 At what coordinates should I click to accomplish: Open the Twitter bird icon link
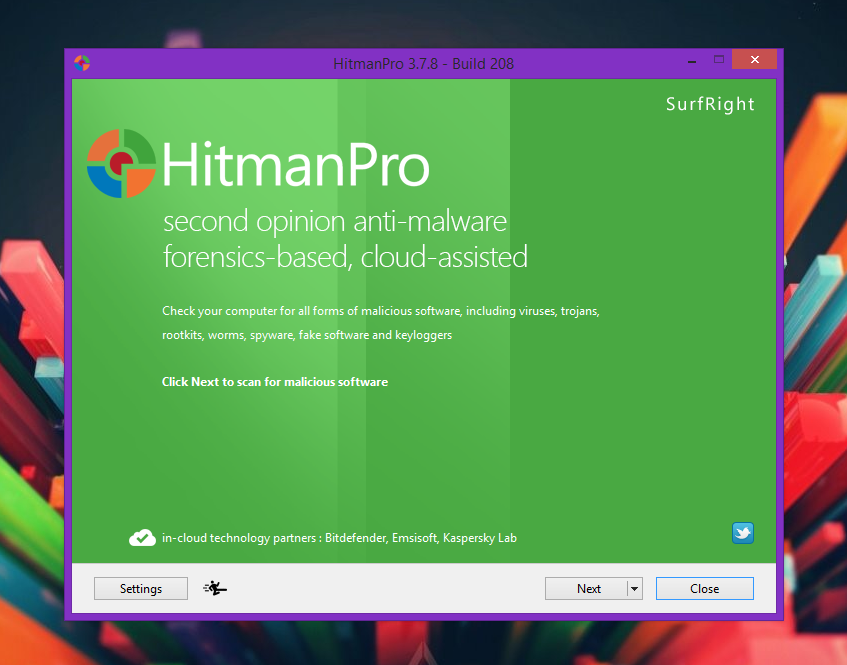pyautogui.click(x=743, y=533)
